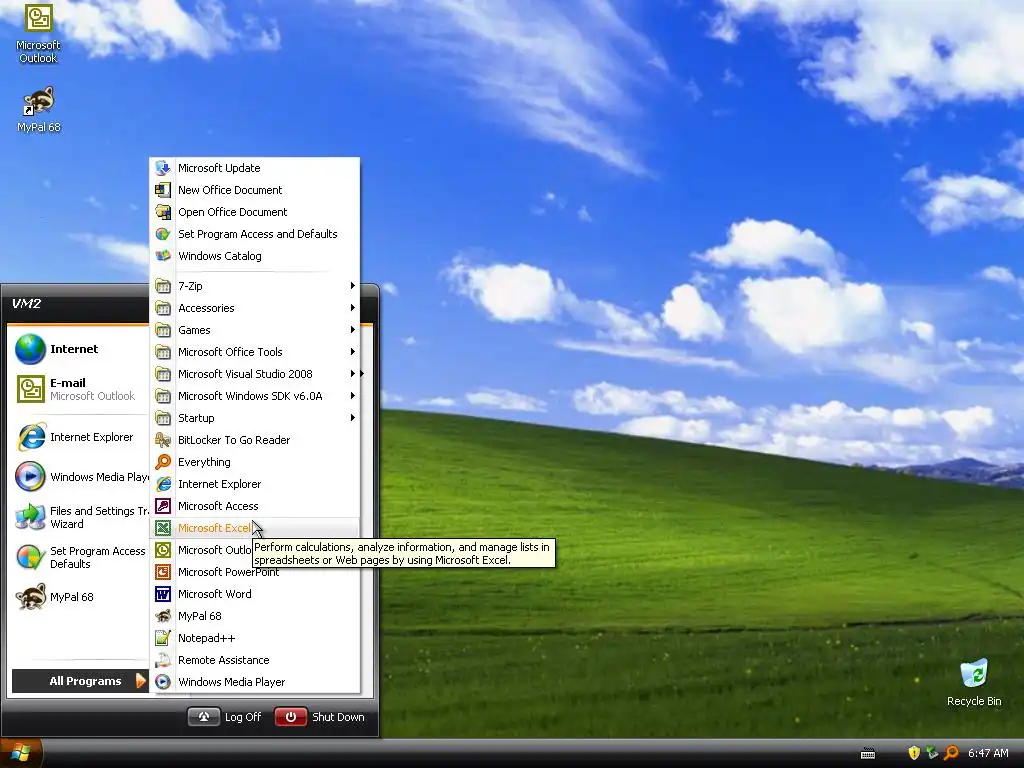Click the keyboard icon in system tray

click(x=868, y=754)
